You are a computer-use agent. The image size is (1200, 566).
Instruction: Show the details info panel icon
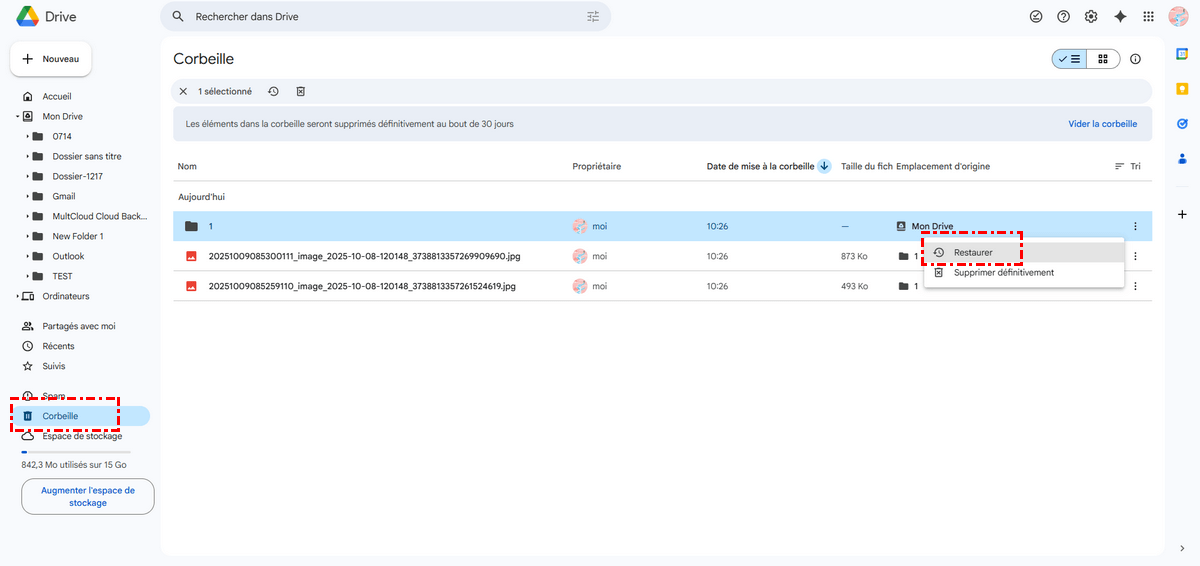click(x=1135, y=59)
